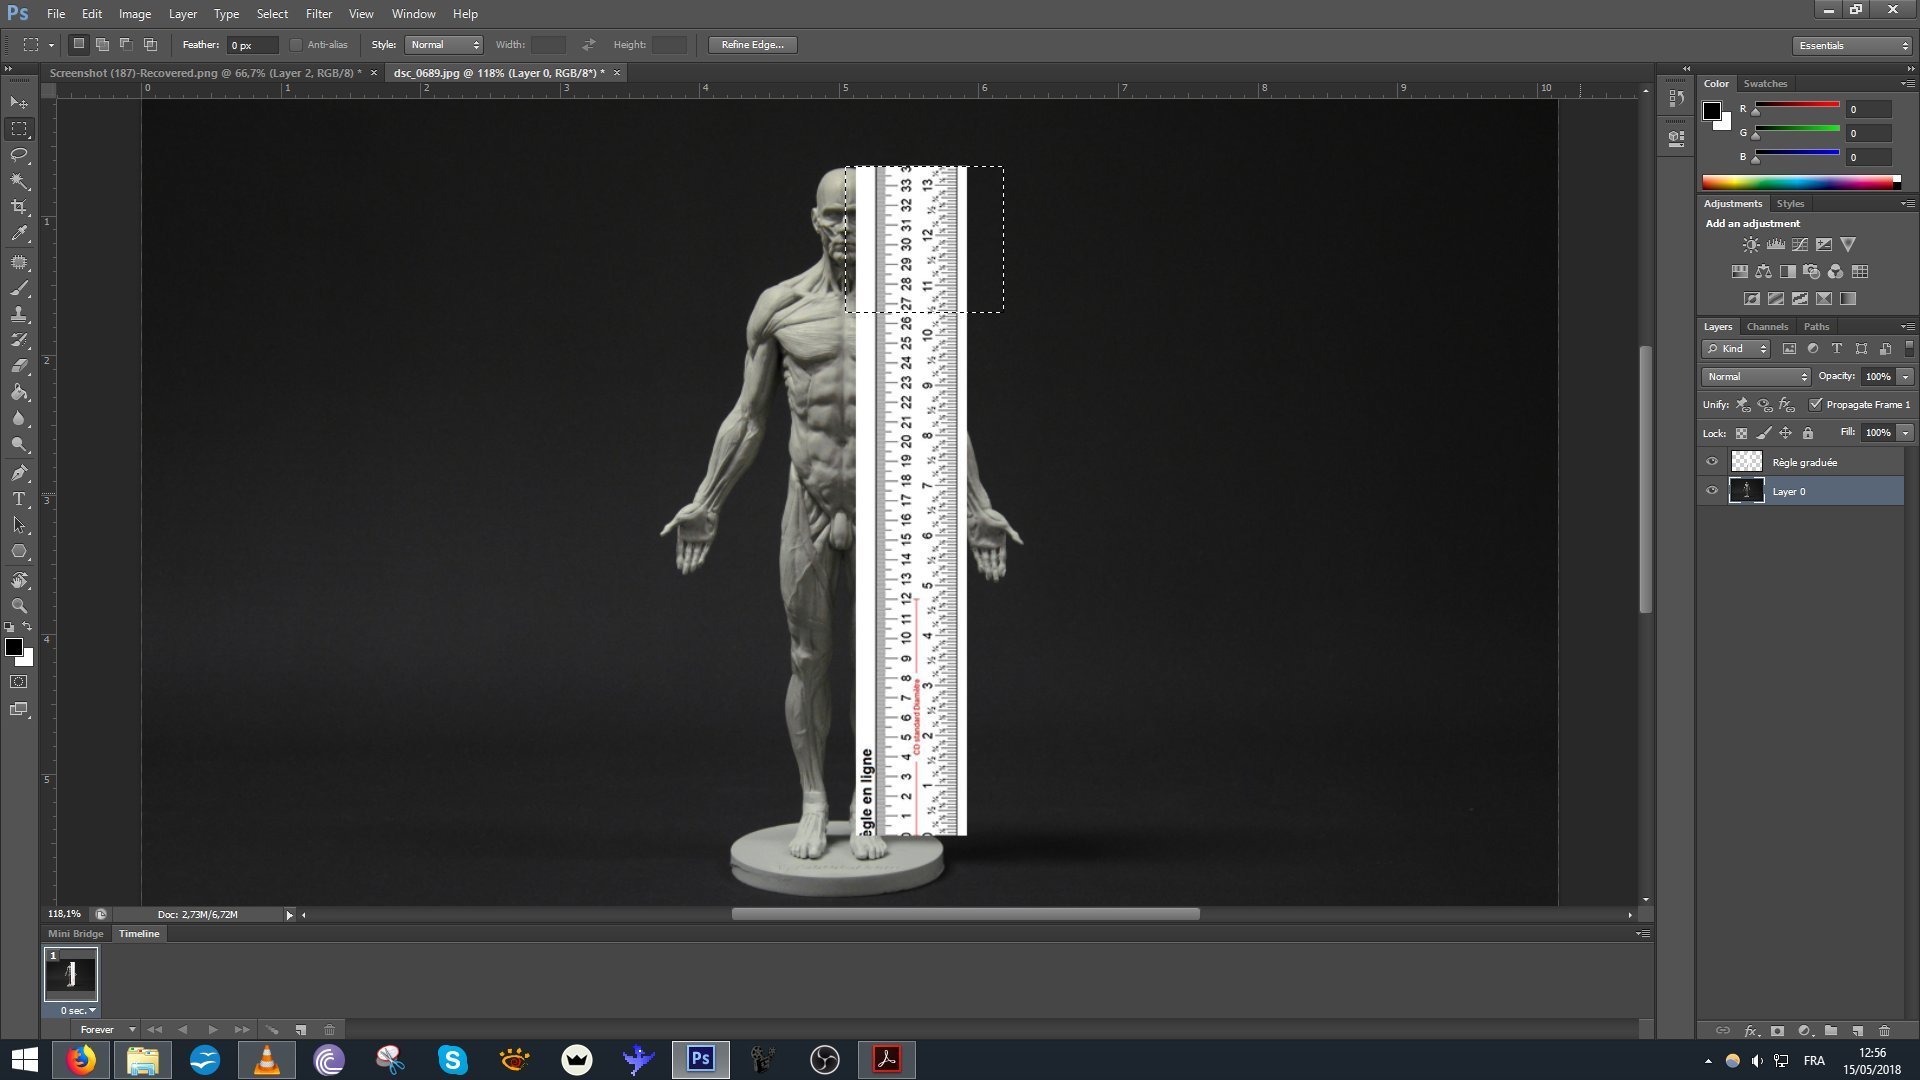The height and width of the screenshot is (1080, 1920).
Task: Select the Zoom tool
Action: point(19,606)
